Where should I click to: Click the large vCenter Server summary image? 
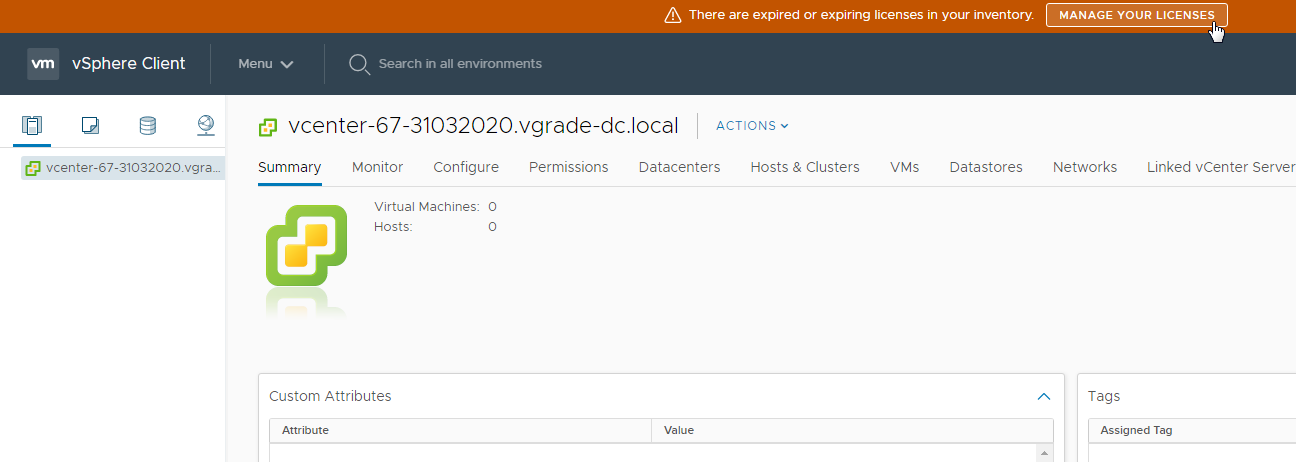pyautogui.click(x=306, y=245)
